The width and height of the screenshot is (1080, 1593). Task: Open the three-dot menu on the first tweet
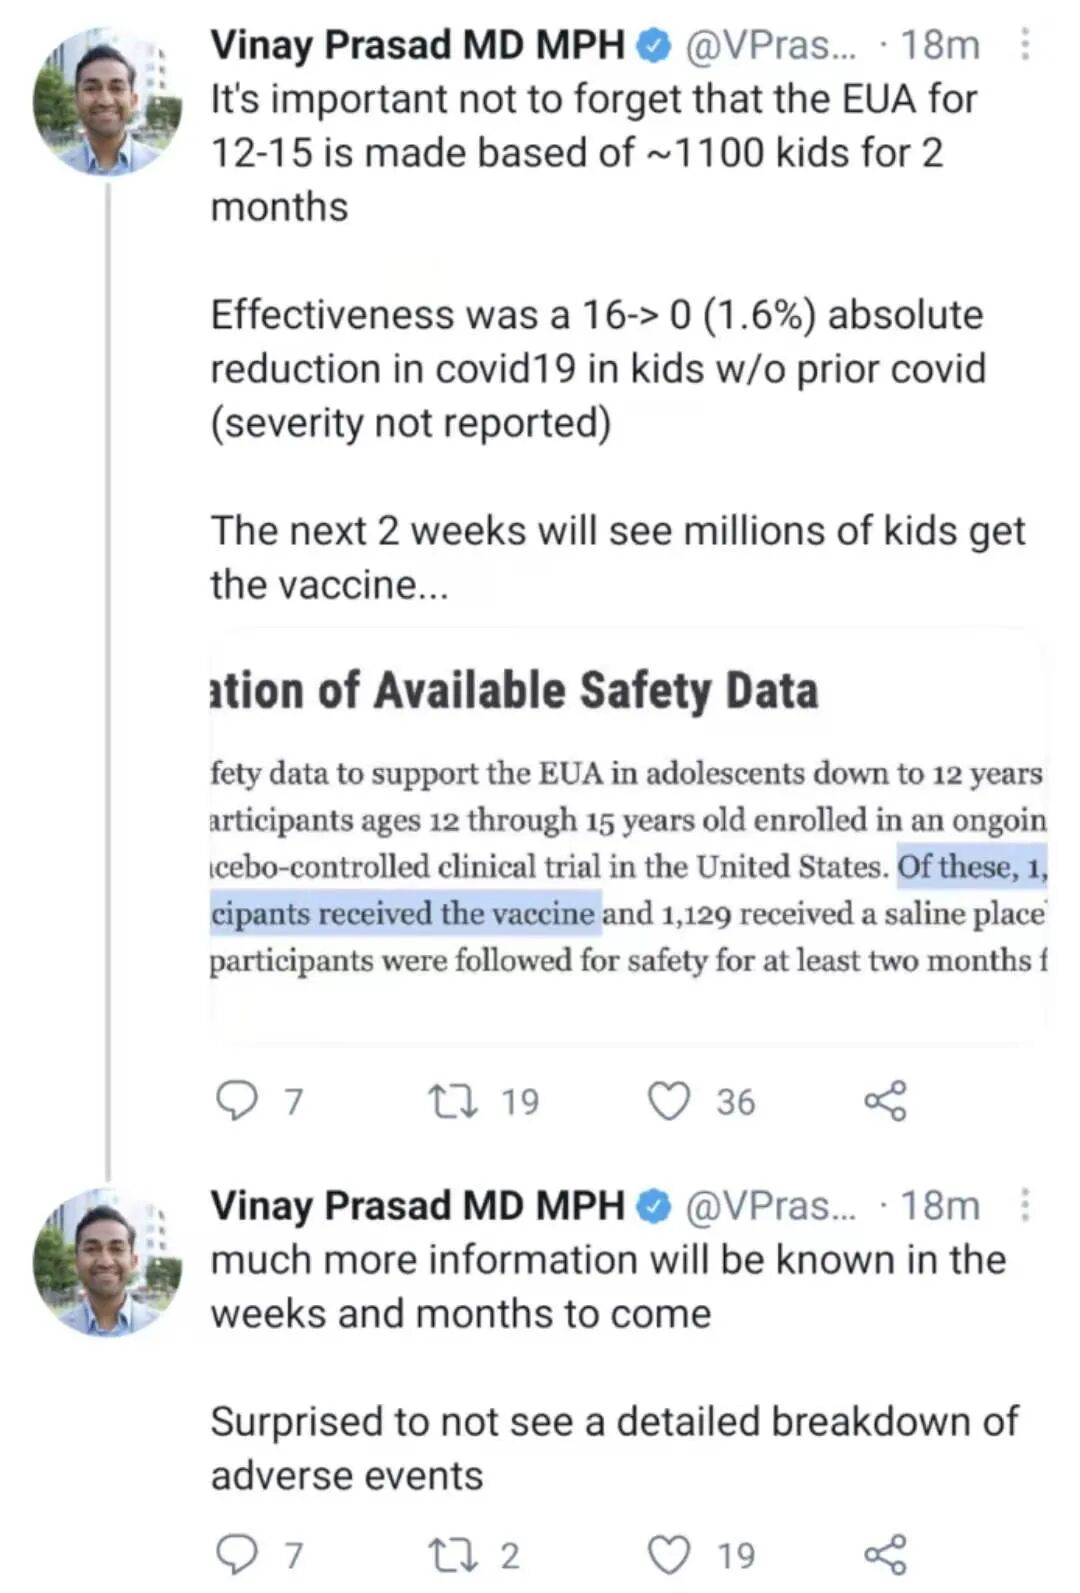1024,44
